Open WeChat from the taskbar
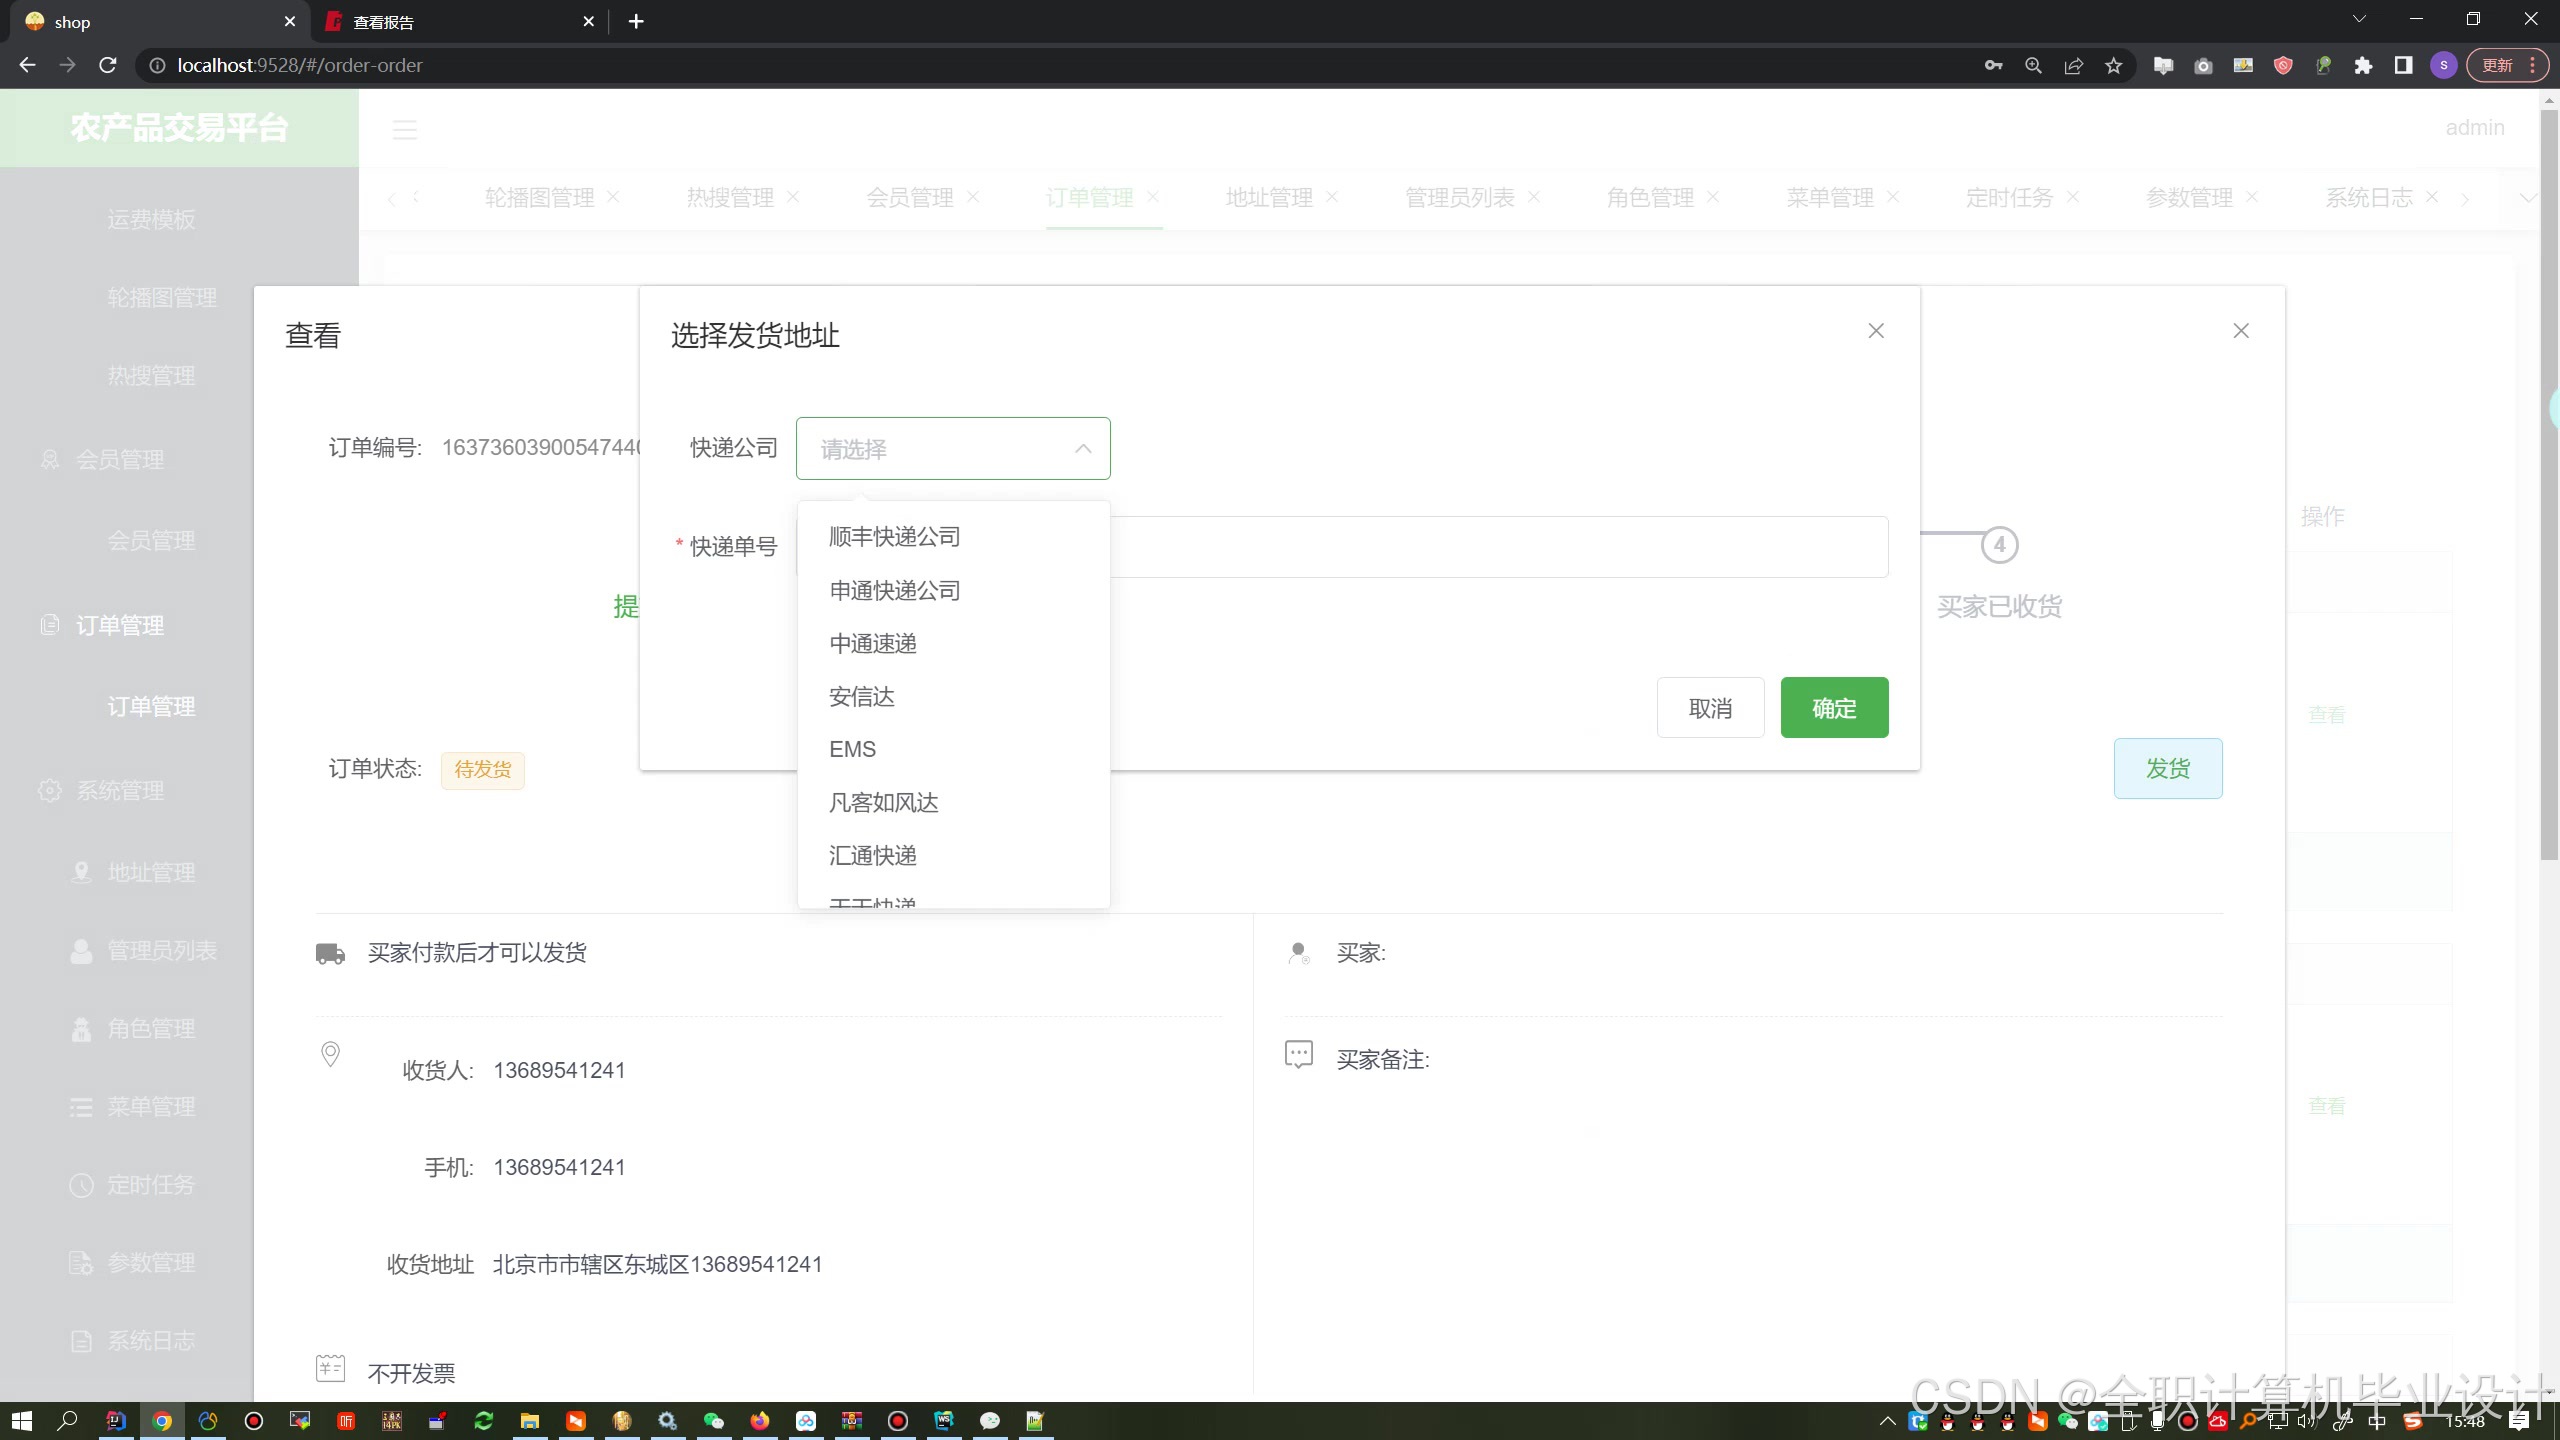2560x1440 pixels. click(x=713, y=1421)
